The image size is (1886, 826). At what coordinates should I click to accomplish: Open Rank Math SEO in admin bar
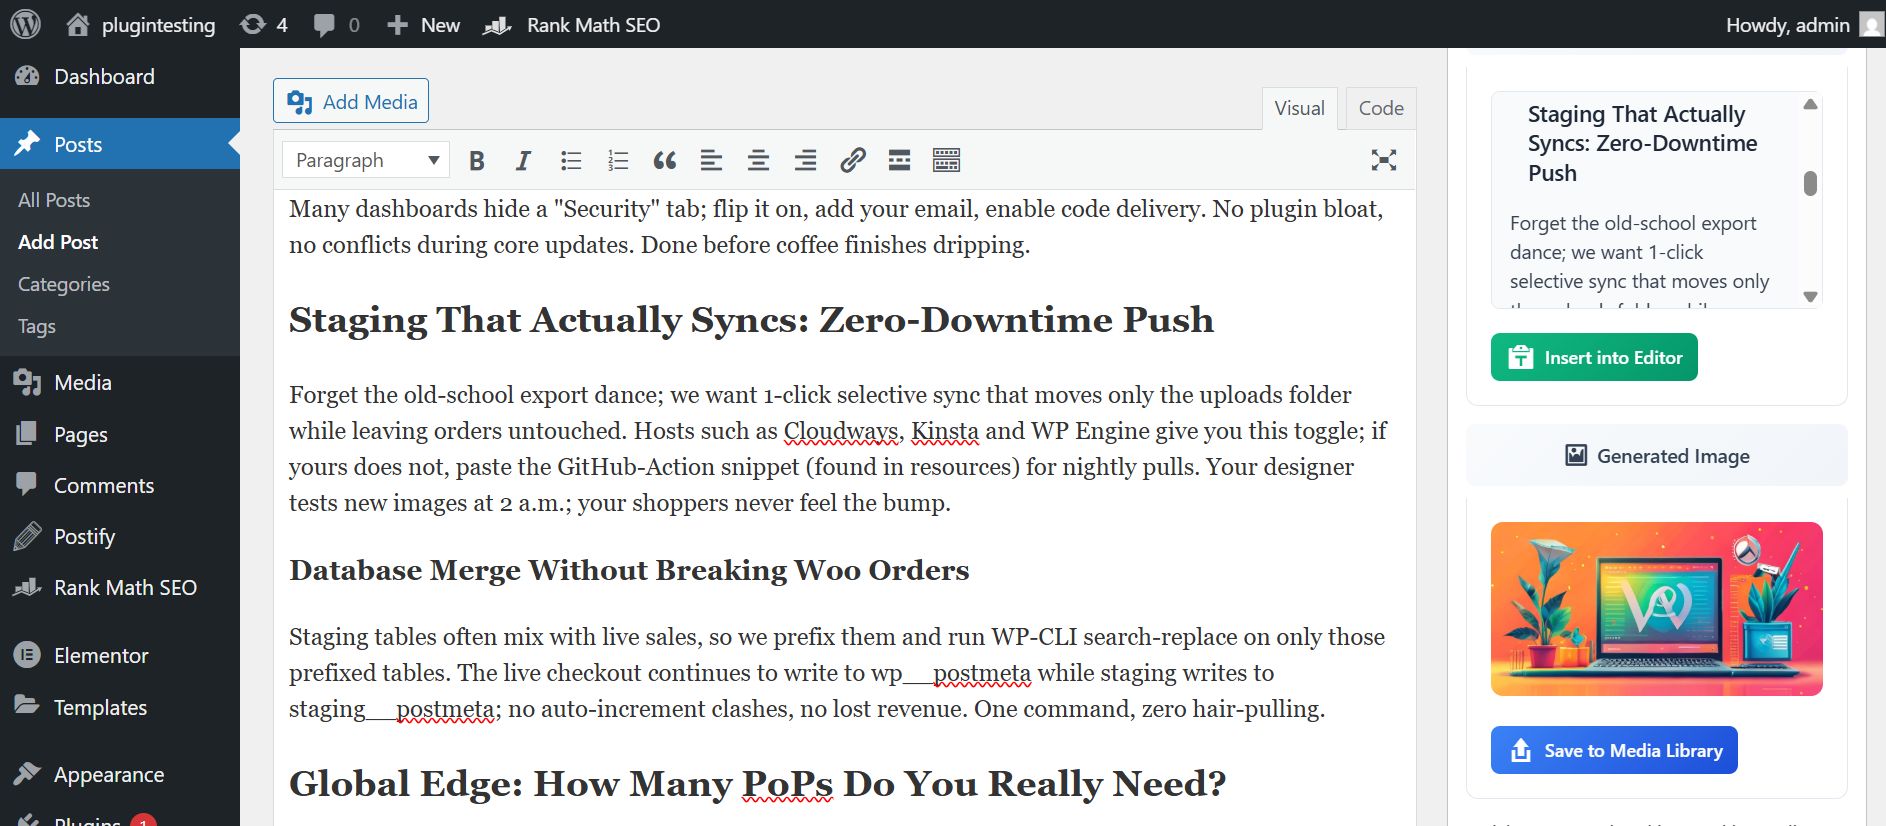[572, 24]
